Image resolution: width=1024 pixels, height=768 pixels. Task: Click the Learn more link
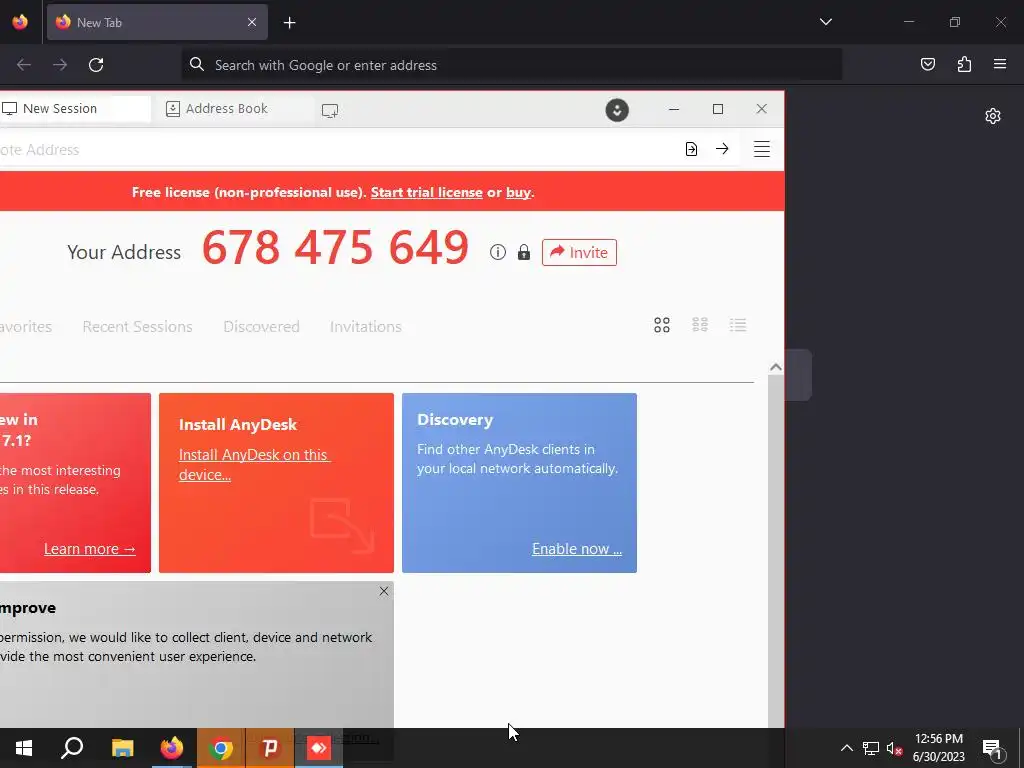pos(89,549)
